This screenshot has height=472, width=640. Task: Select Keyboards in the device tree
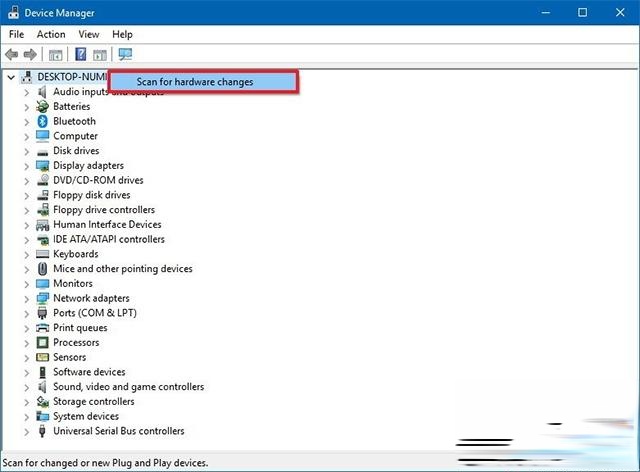point(76,254)
